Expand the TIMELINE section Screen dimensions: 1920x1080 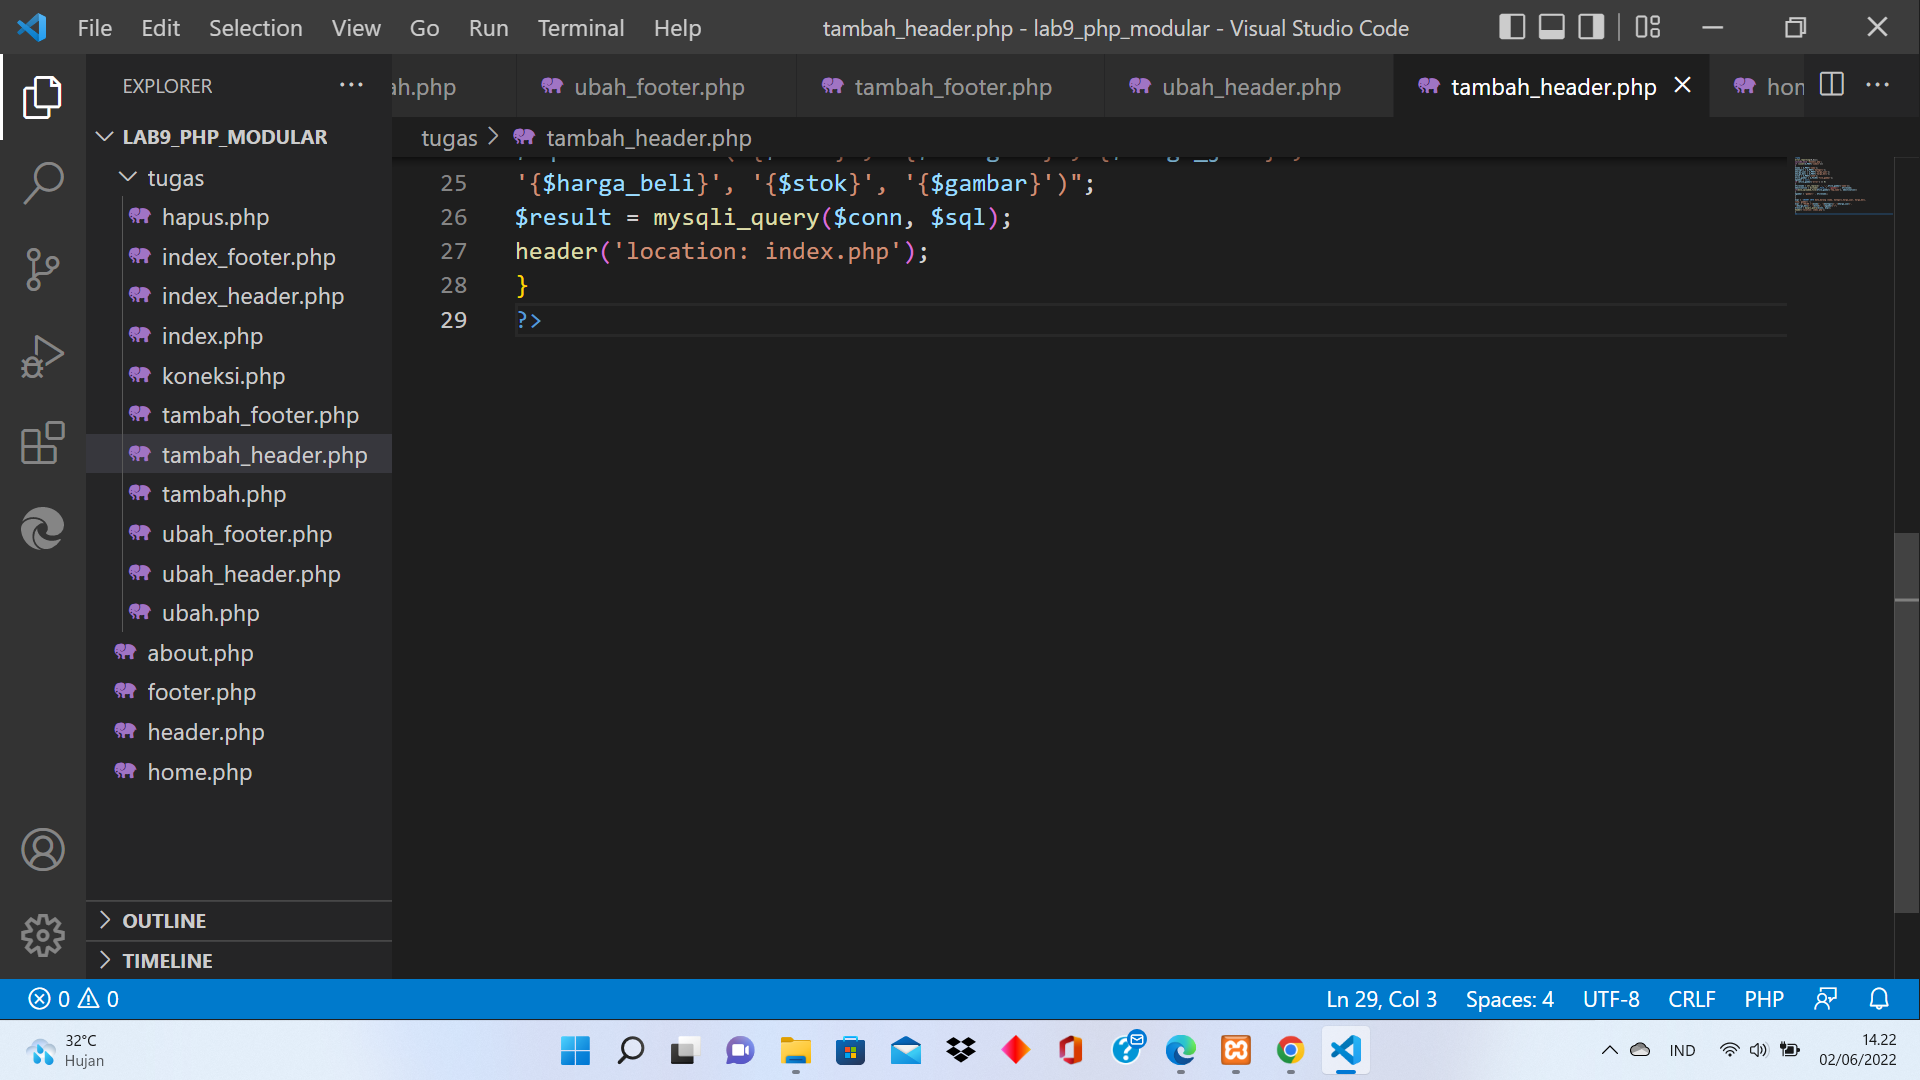(239, 961)
